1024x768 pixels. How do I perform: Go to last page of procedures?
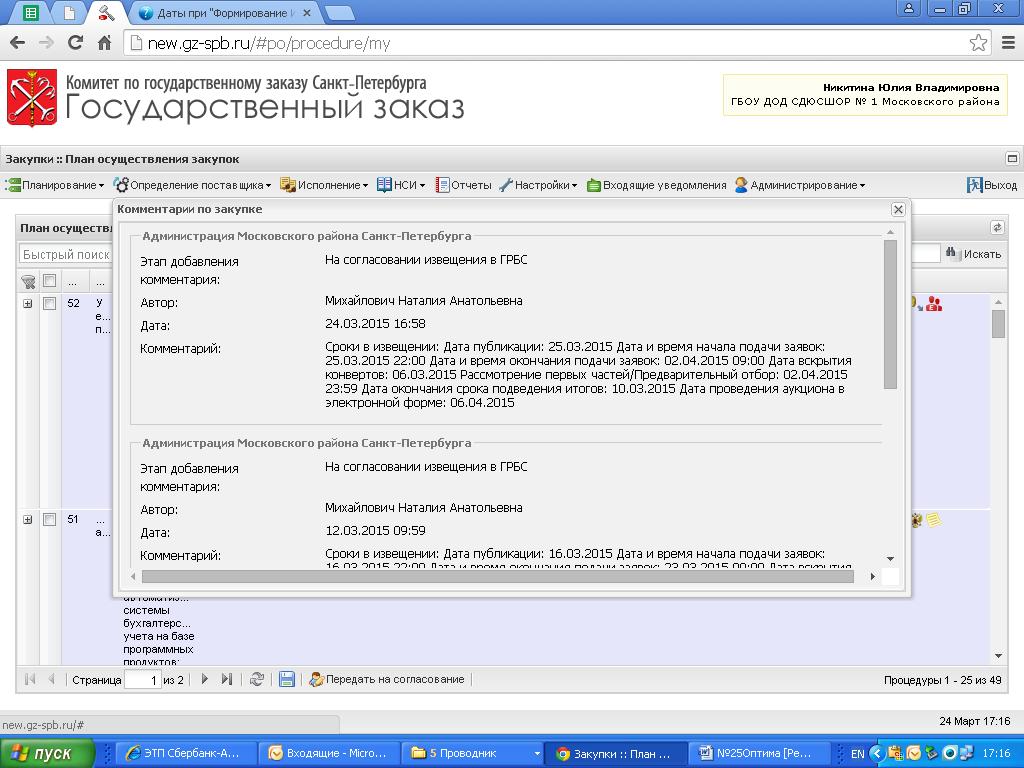[227, 679]
